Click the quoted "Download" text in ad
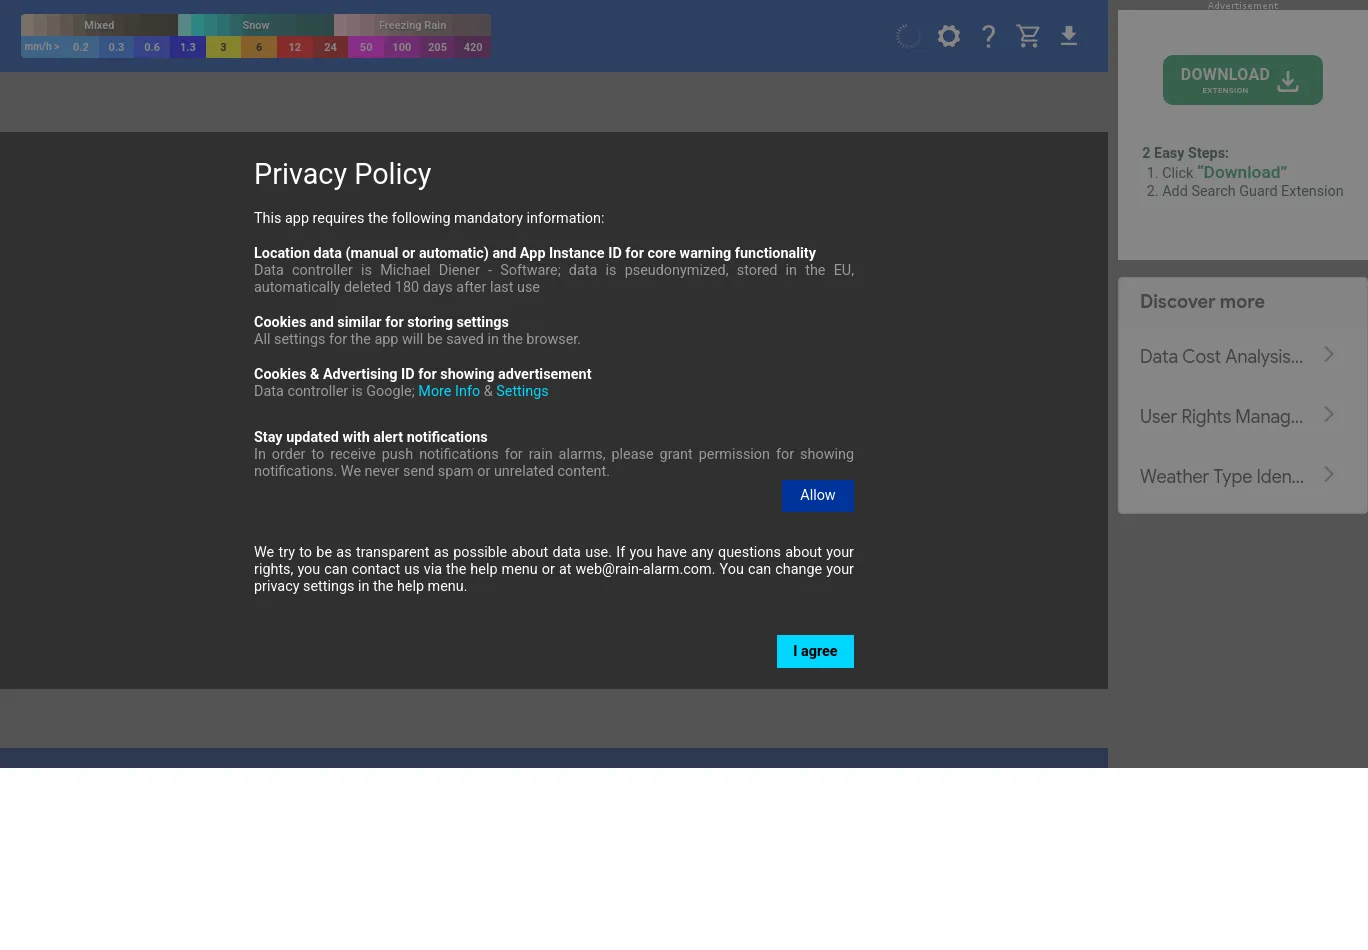1368x950 pixels. tap(1242, 173)
